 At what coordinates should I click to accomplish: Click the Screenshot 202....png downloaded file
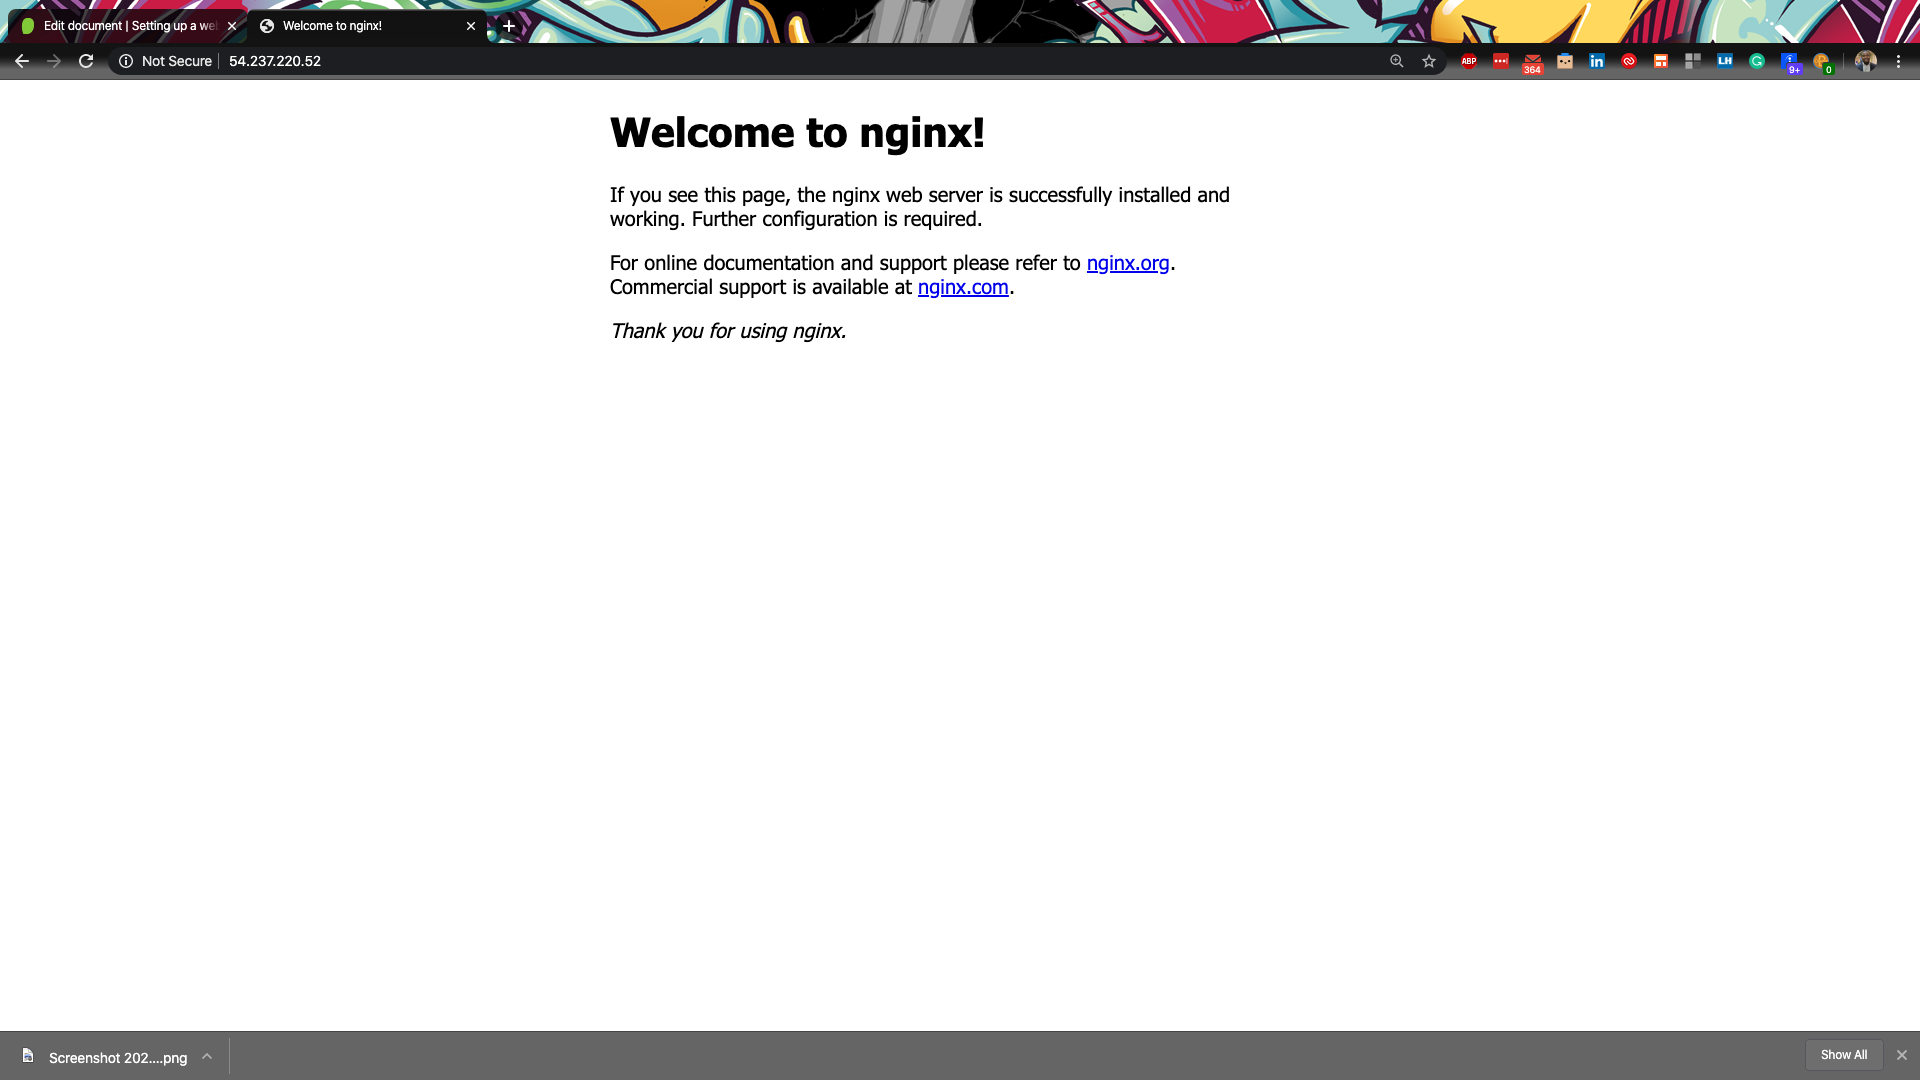click(117, 1058)
